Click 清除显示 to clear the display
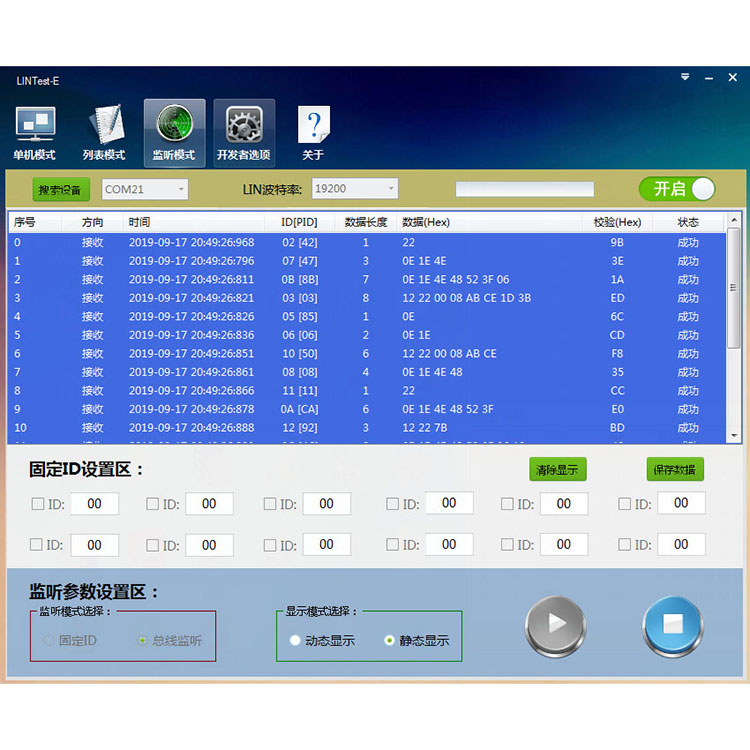The width and height of the screenshot is (750, 750). [x=557, y=470]
